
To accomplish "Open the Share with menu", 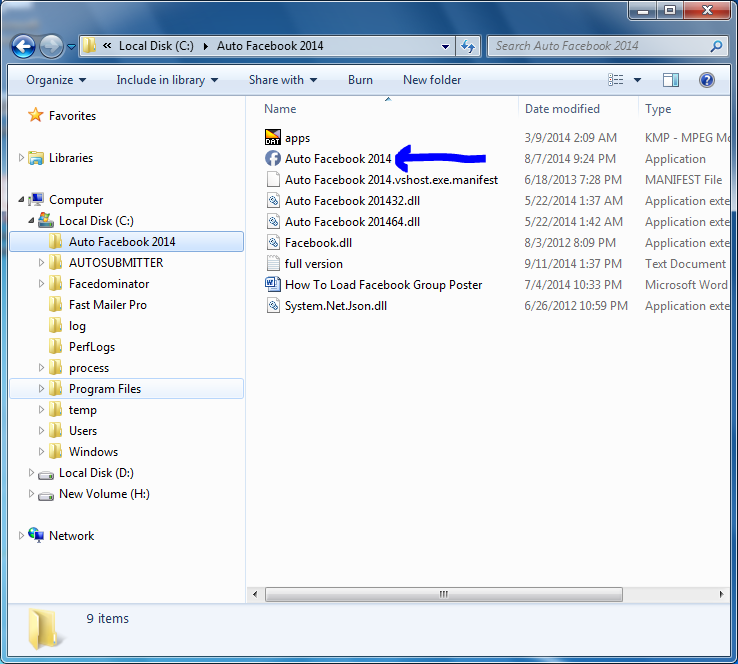I will pos(283,80).
